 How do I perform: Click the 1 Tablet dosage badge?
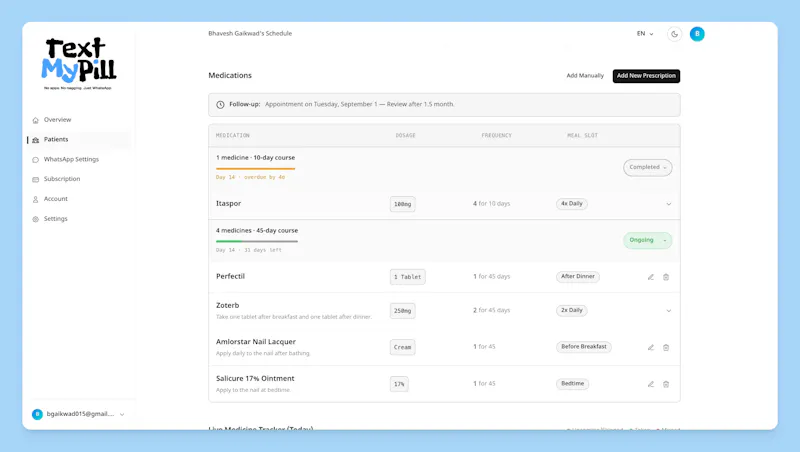coord(408,277)
